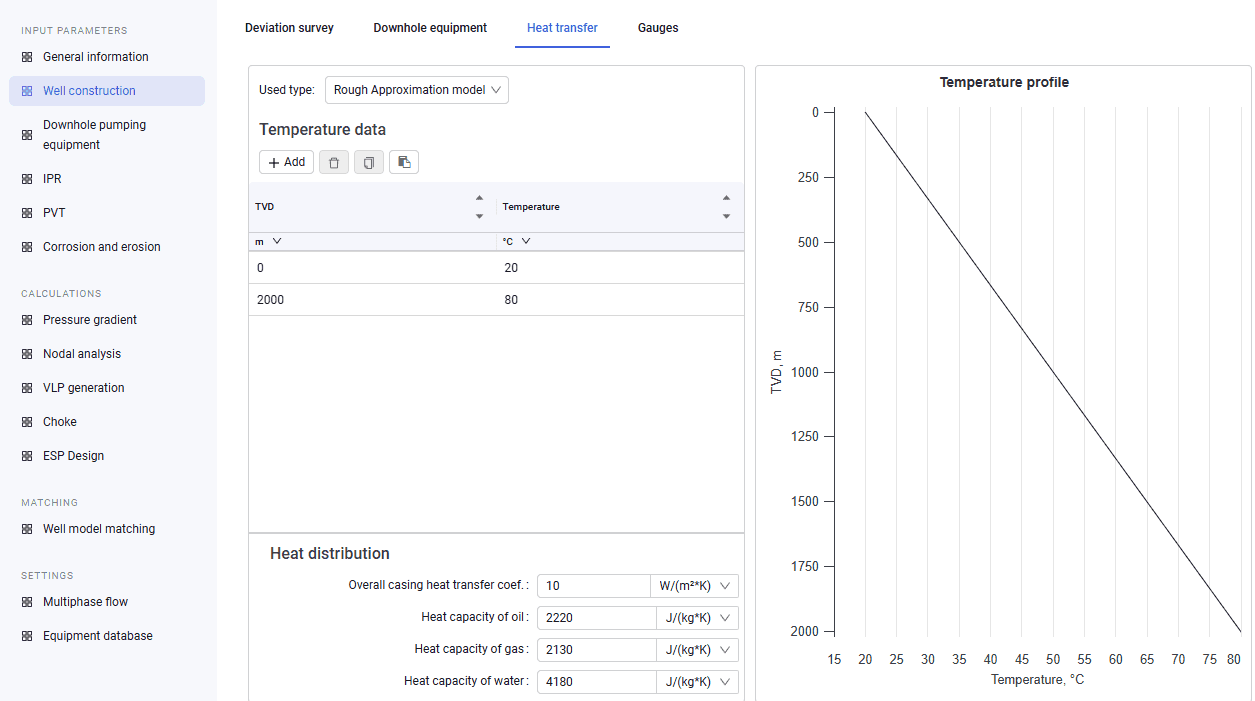The width and height of the screenshot is (1255, 701).
Task: Click the grid icon beside Corrosion and erosion
Action: [x=27, y=247]
